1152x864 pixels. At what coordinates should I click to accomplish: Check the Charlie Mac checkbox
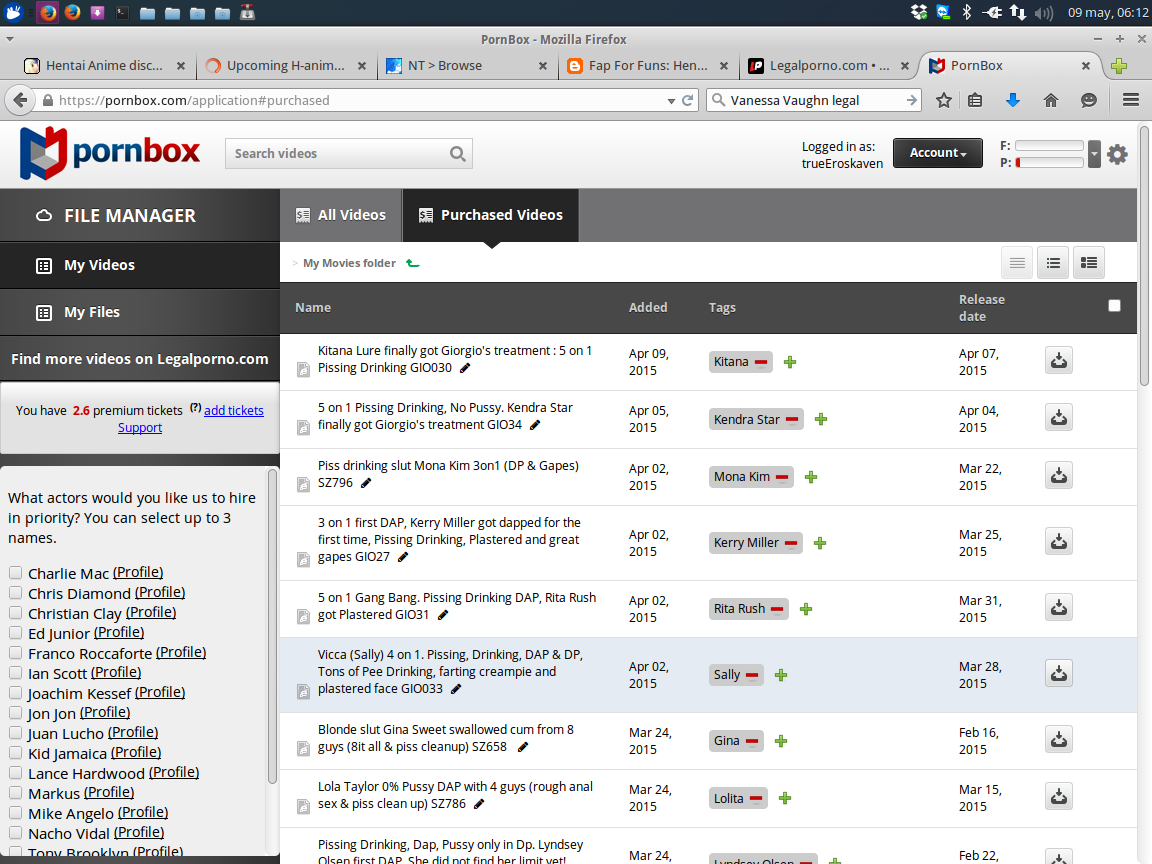click(16, 573)
